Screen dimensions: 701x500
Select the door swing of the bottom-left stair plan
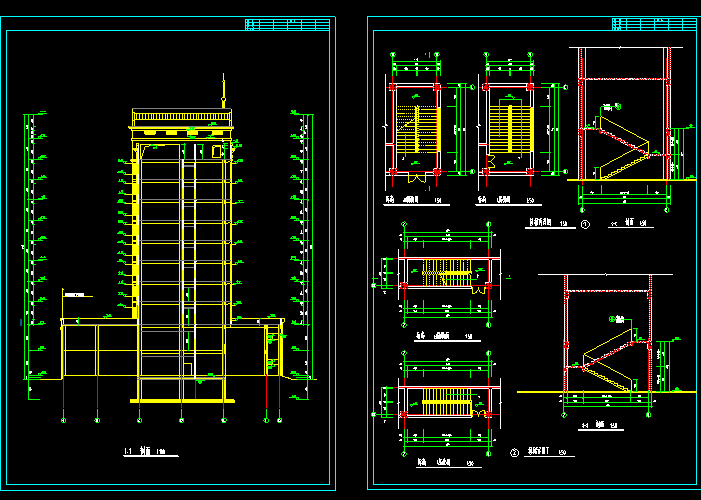[479, 413]
